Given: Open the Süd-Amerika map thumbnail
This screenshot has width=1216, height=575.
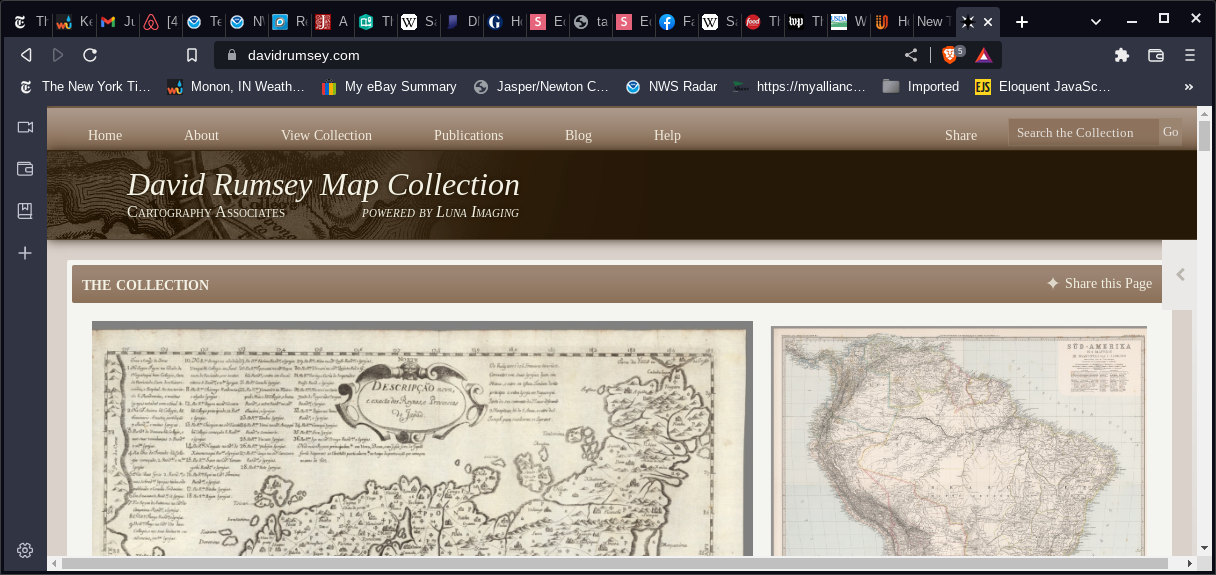Looking at the screenshot, I should [959, 441].
